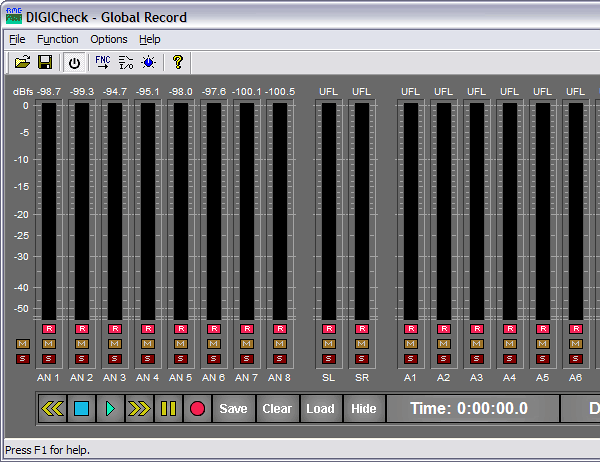Click the AN 5 channel label
The image size is (600, 462).
click(x=181, y=378)
